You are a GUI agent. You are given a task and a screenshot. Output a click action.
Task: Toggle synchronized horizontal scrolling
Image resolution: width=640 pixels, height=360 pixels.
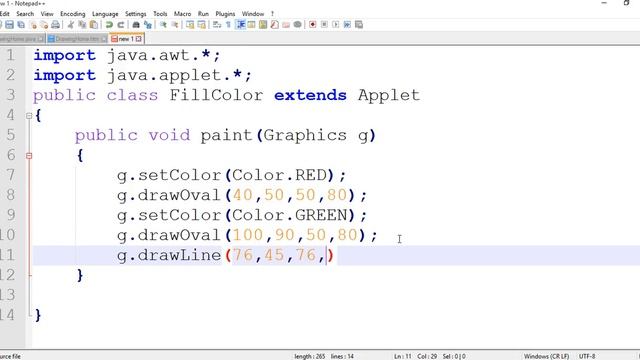coord(202,25)
